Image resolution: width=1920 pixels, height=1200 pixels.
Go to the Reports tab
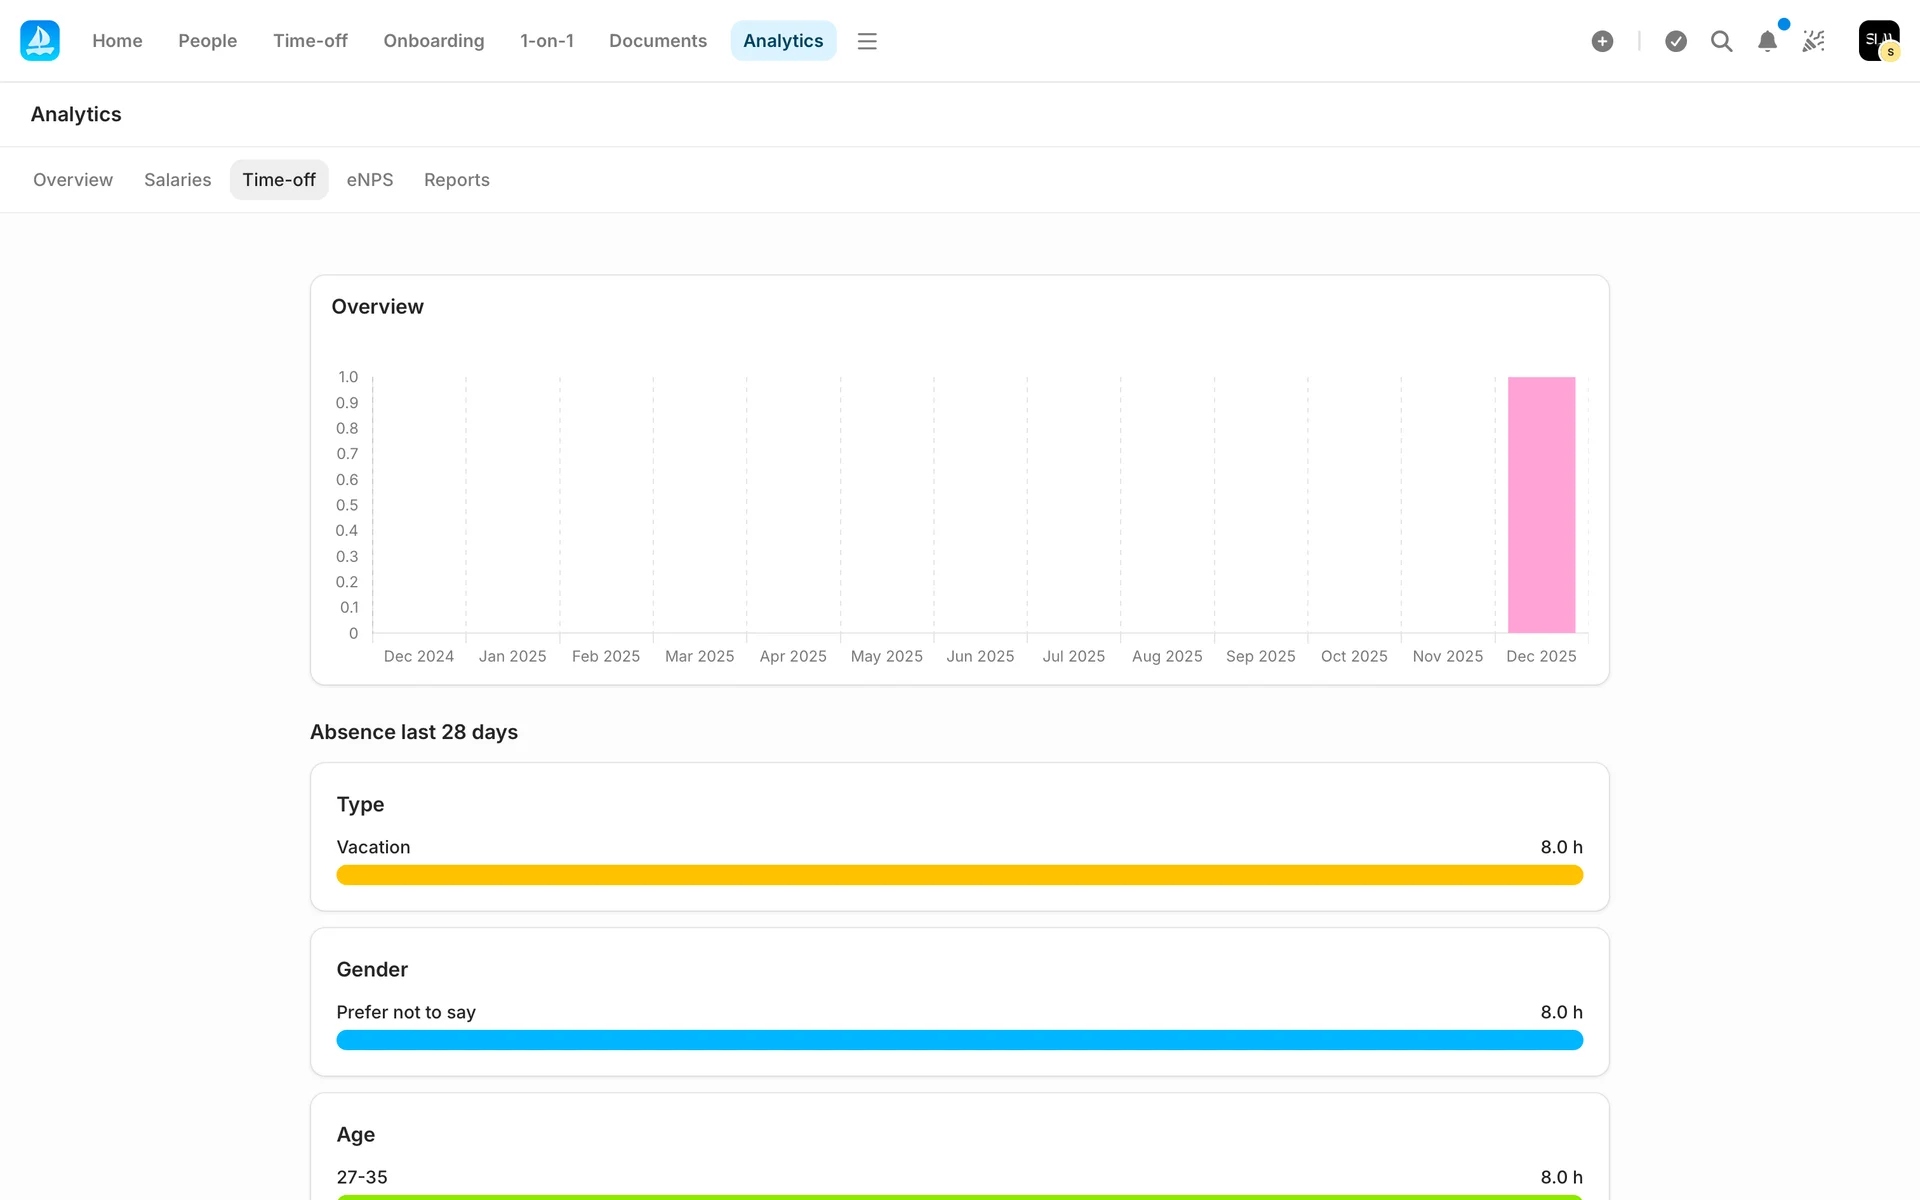tap(456, 180)
